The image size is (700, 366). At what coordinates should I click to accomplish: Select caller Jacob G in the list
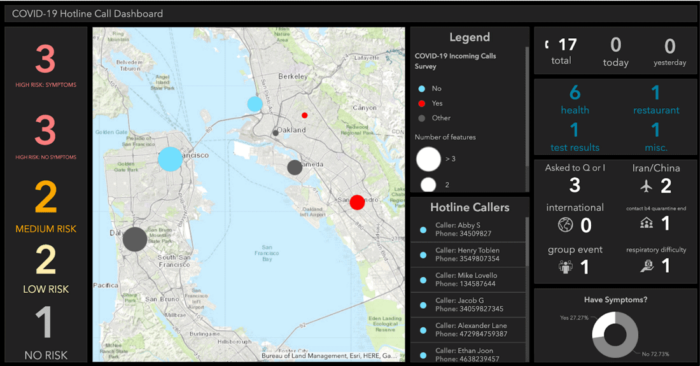pos(468,304)
